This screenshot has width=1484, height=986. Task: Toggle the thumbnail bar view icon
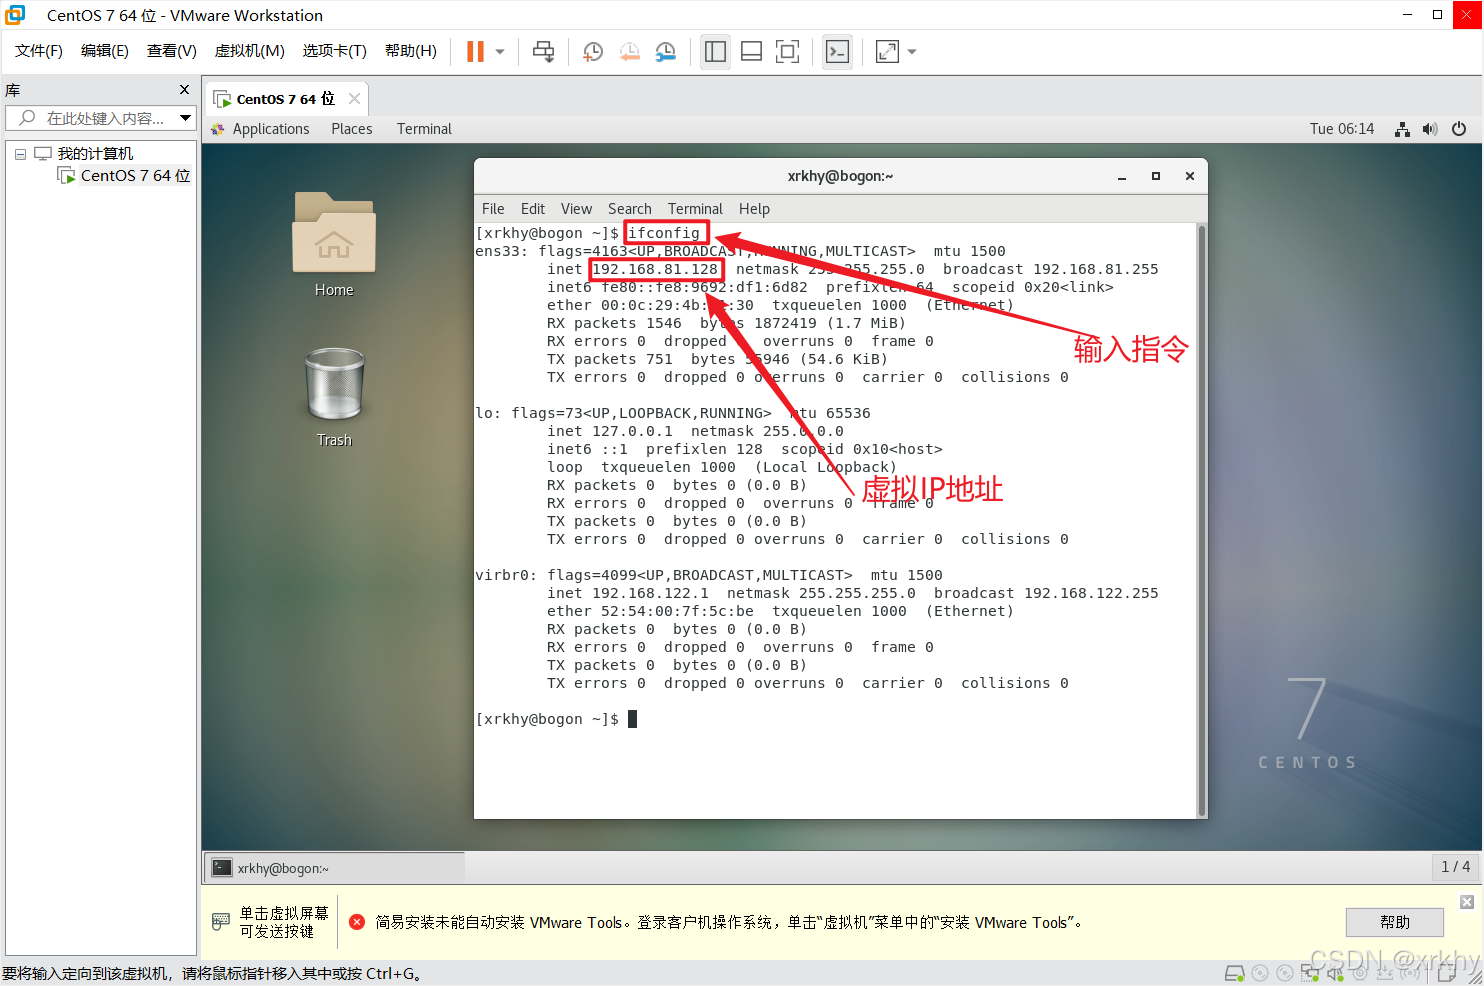tap(752, 52)
